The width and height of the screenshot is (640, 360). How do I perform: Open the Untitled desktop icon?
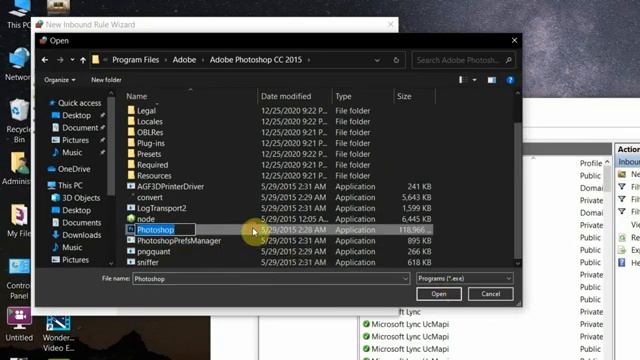[x=19, y=325]
